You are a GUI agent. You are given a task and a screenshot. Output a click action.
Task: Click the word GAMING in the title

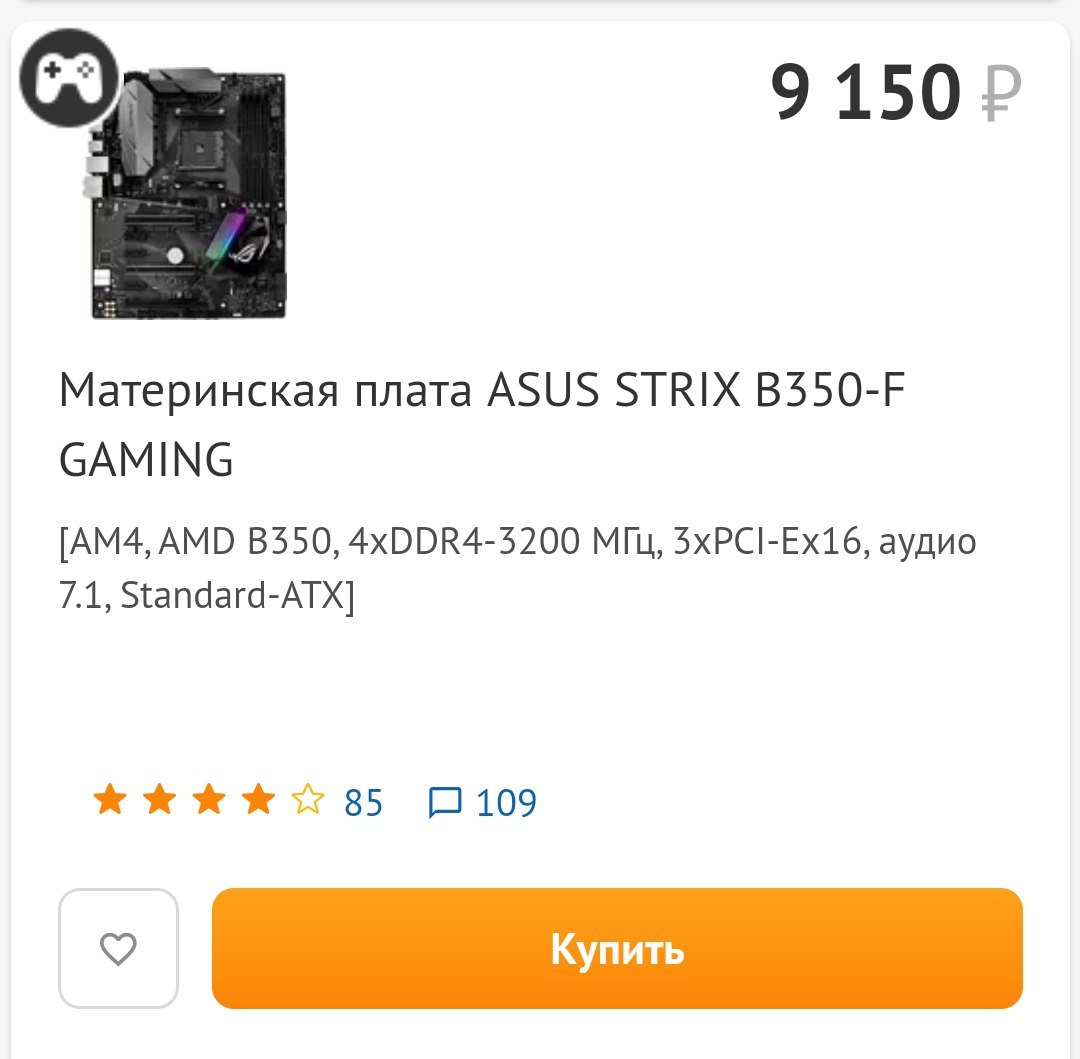click(x=146, y=460)
